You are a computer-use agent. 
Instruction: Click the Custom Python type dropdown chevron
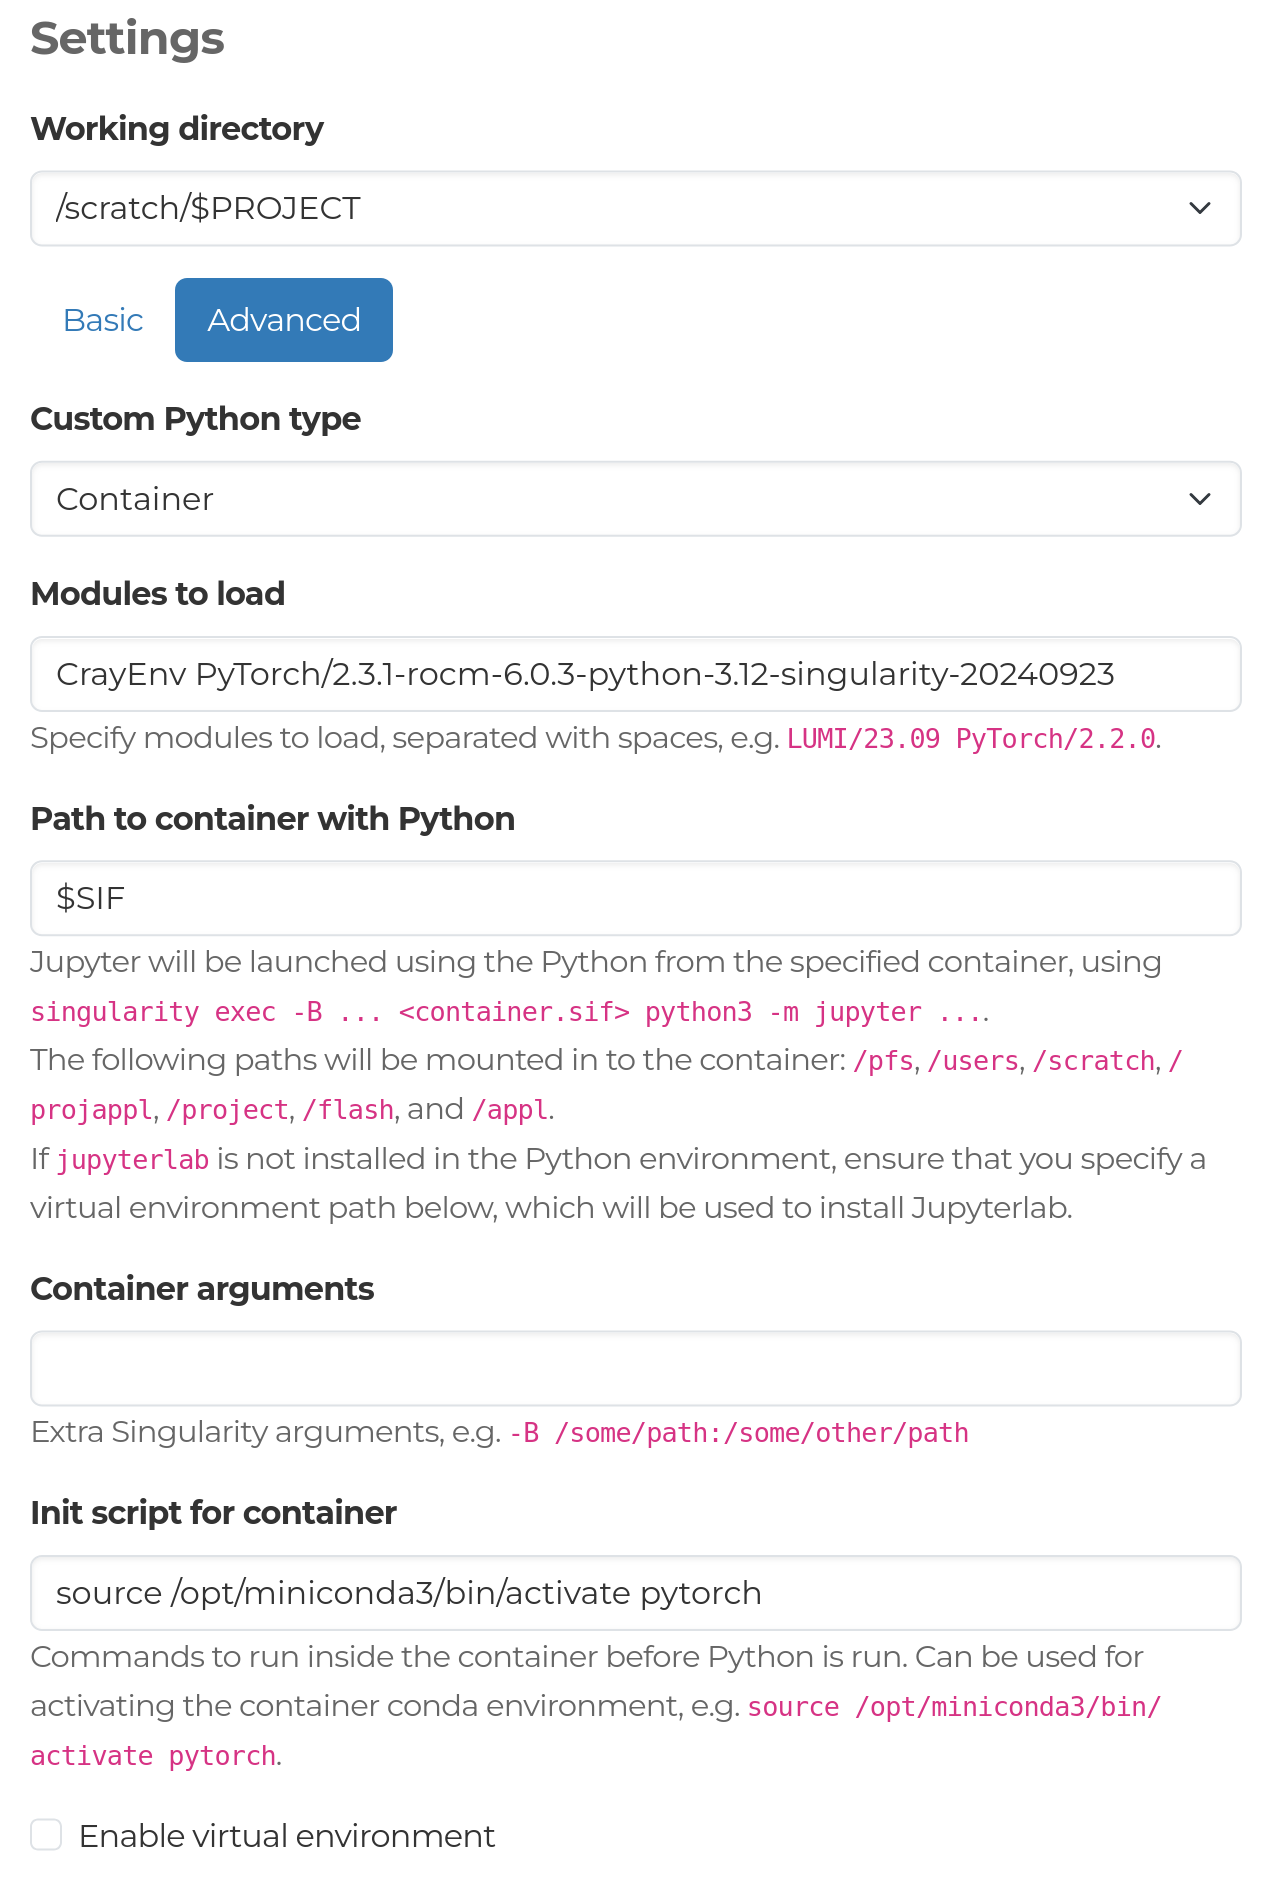click(1200, 498)
